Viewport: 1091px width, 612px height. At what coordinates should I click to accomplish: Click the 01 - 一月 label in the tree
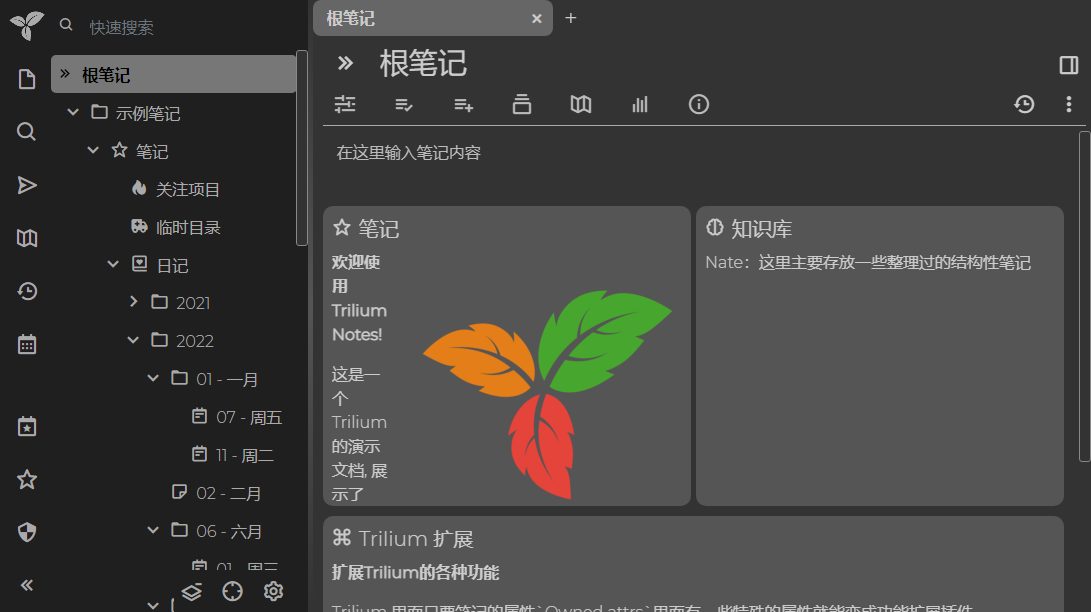227,380
